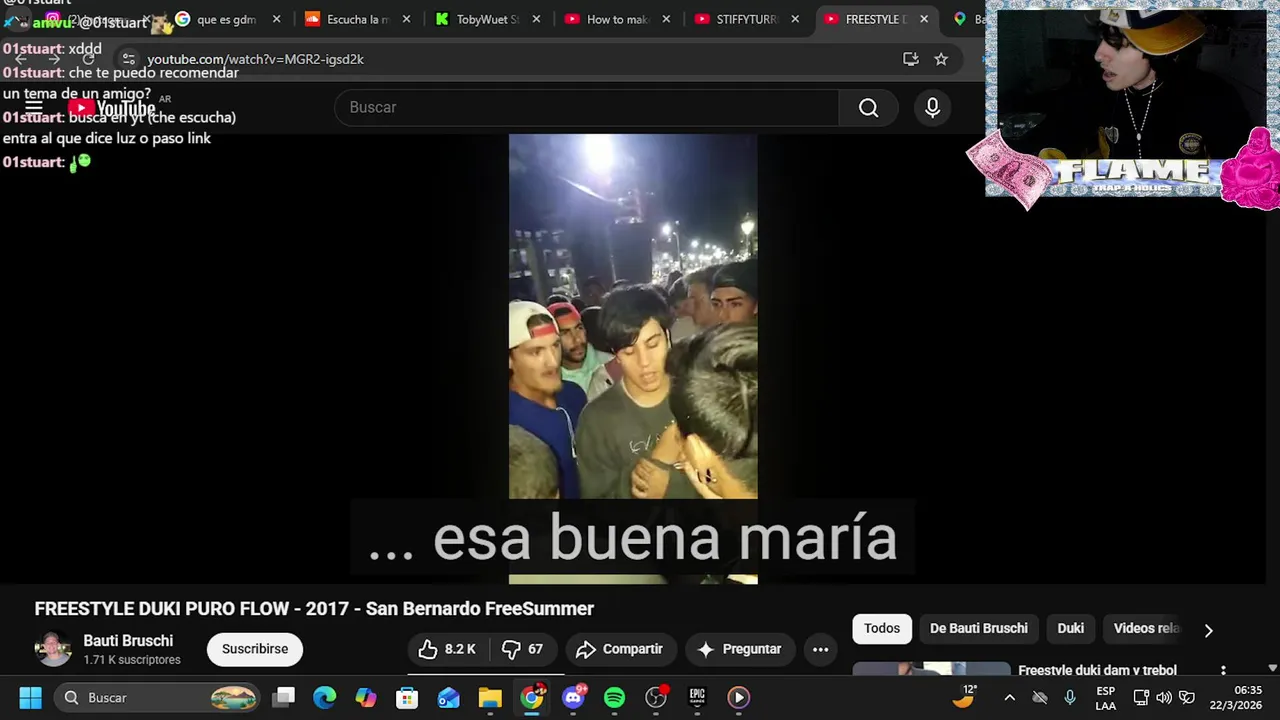Open the YouTube hamburger guide menu
This screenshot has width=1280, height=720.
34,108
